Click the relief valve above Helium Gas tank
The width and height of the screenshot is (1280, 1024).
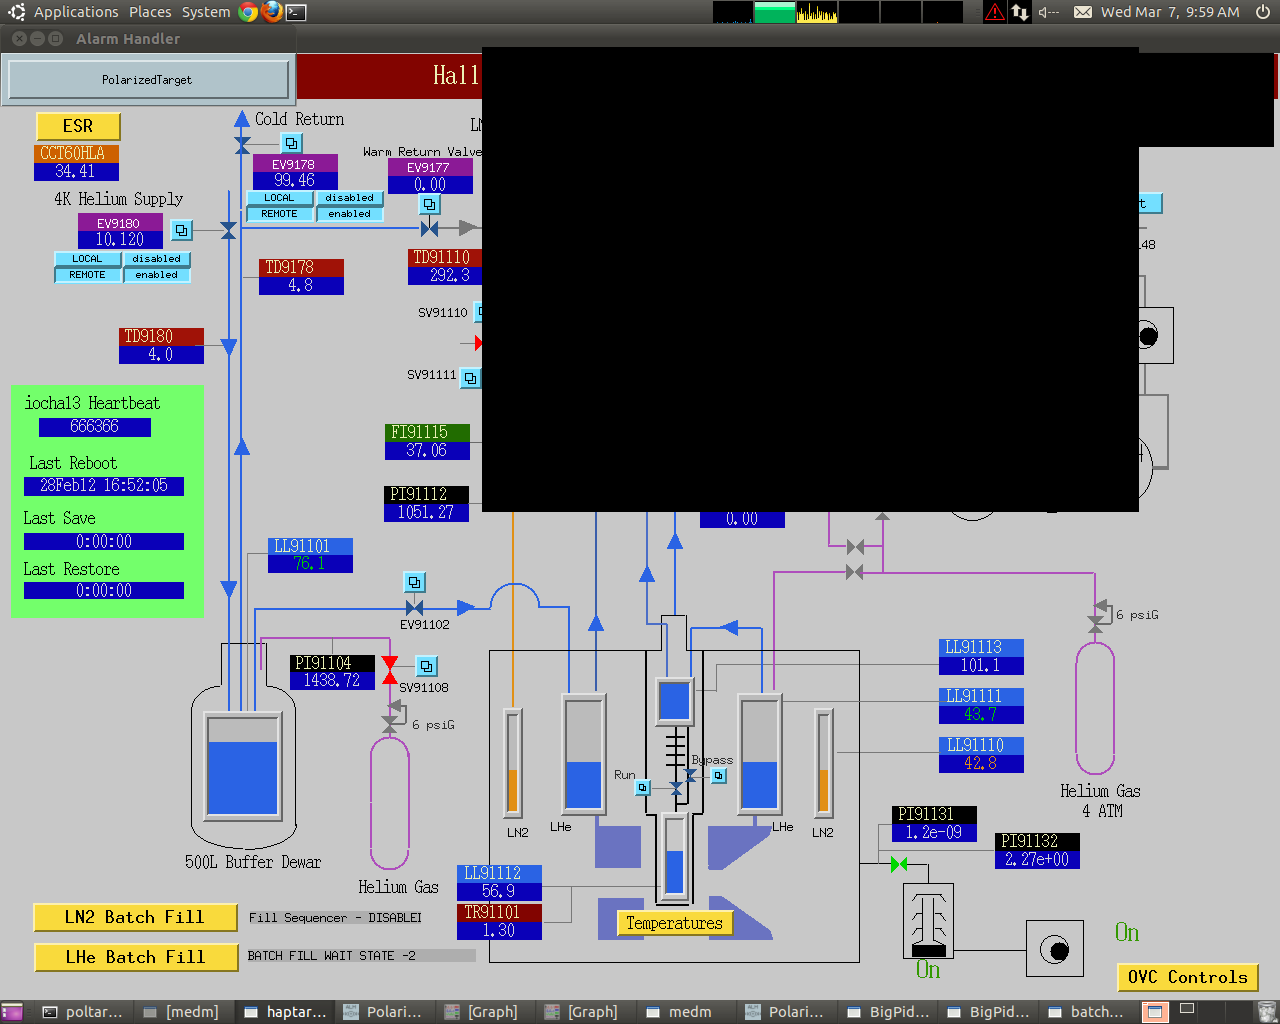coord(392,715)
